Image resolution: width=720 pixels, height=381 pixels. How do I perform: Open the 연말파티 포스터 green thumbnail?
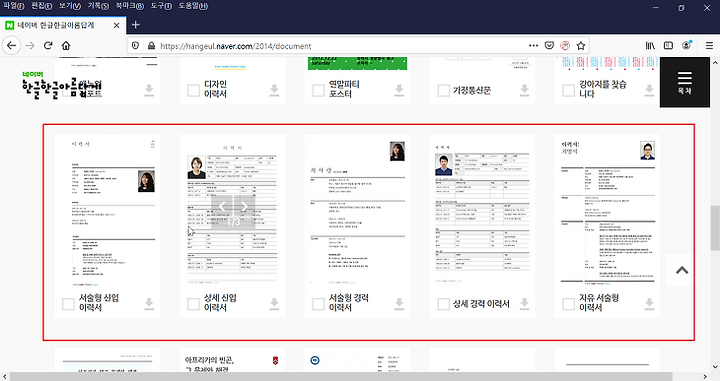click(x=357, y=63)
